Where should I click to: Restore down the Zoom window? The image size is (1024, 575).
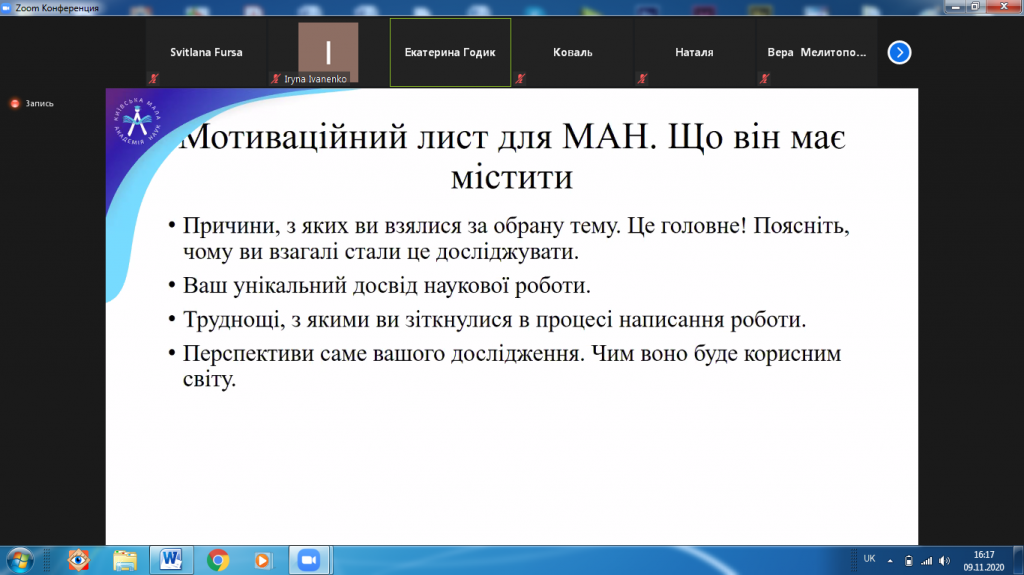(x=975, y=7)
